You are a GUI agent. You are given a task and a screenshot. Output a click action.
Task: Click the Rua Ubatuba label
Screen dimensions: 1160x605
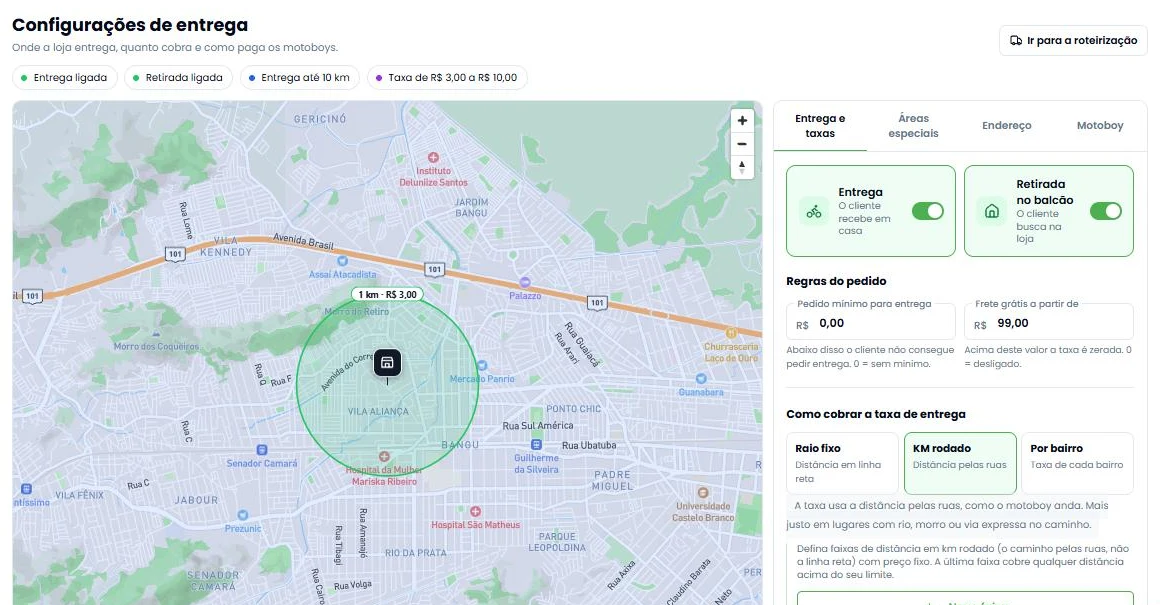click(x=589, y=445)
